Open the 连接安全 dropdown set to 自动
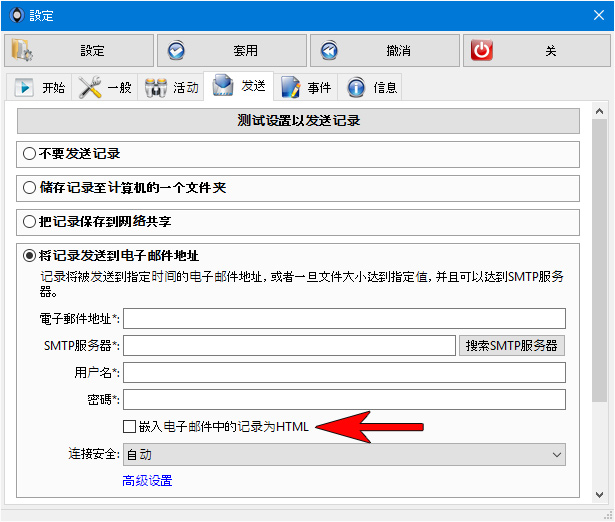Image resolution: width=615 pixels, height=522 pixels. (344, 455)
